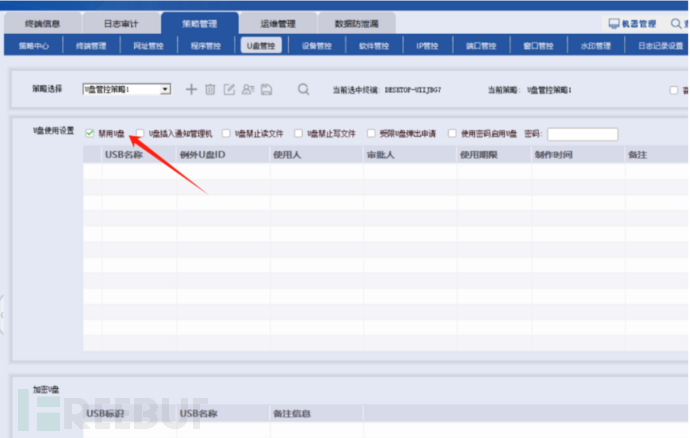
Task: Select the U盘管控 submenu
Action: pyautogui.click(x=261, y=46)
